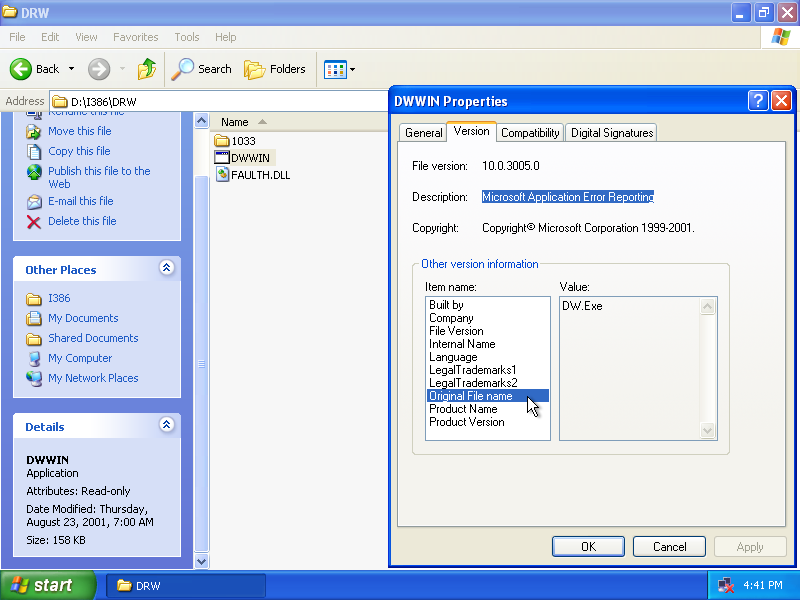
Task: Switch to the Digital Signatures tab
Action: (x=610, y=133)
